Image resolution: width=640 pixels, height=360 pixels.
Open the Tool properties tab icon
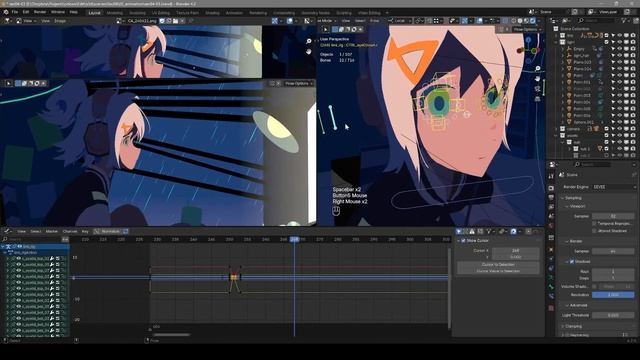pos(551,176)
